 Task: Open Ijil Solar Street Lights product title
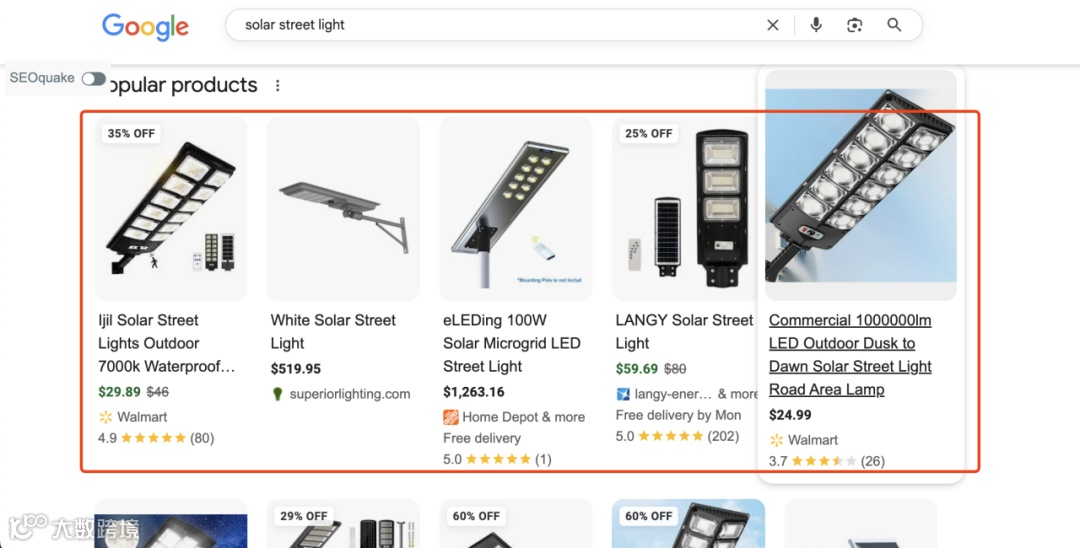click(167, 343)
